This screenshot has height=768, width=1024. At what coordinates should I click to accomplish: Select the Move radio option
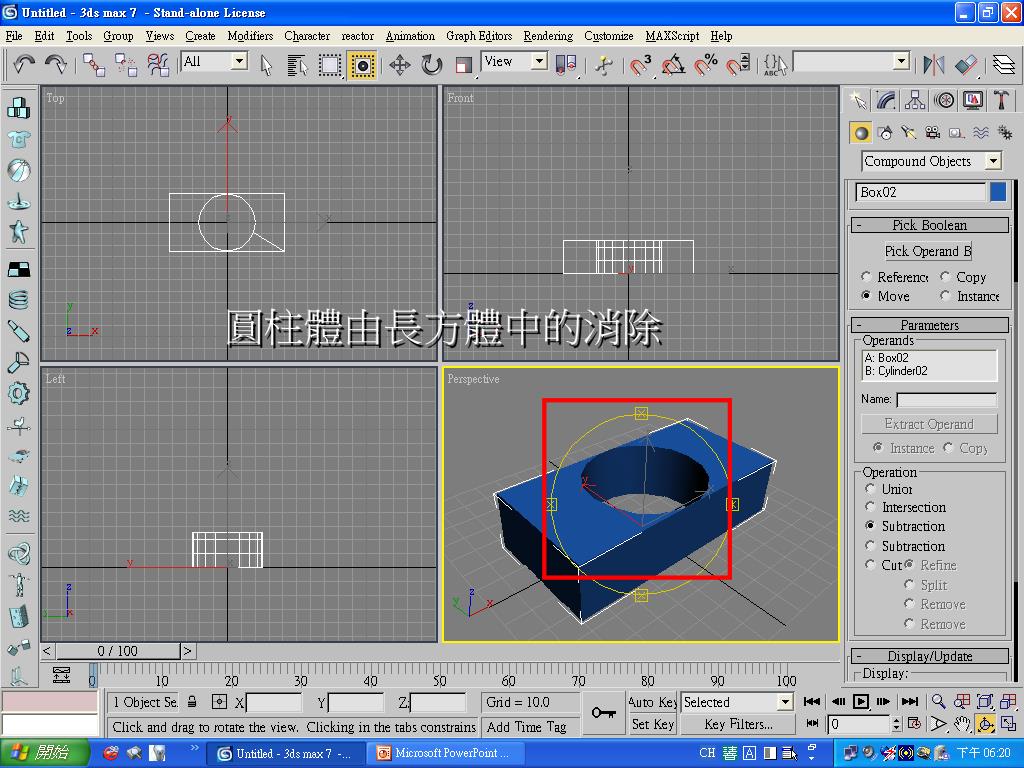(x=867, y=295)
